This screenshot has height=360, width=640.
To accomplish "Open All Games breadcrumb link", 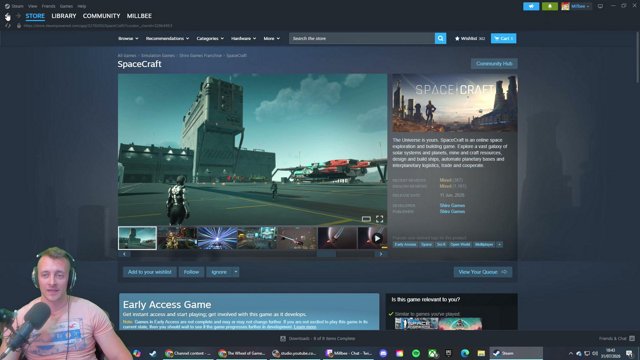I will click(127, 56).
